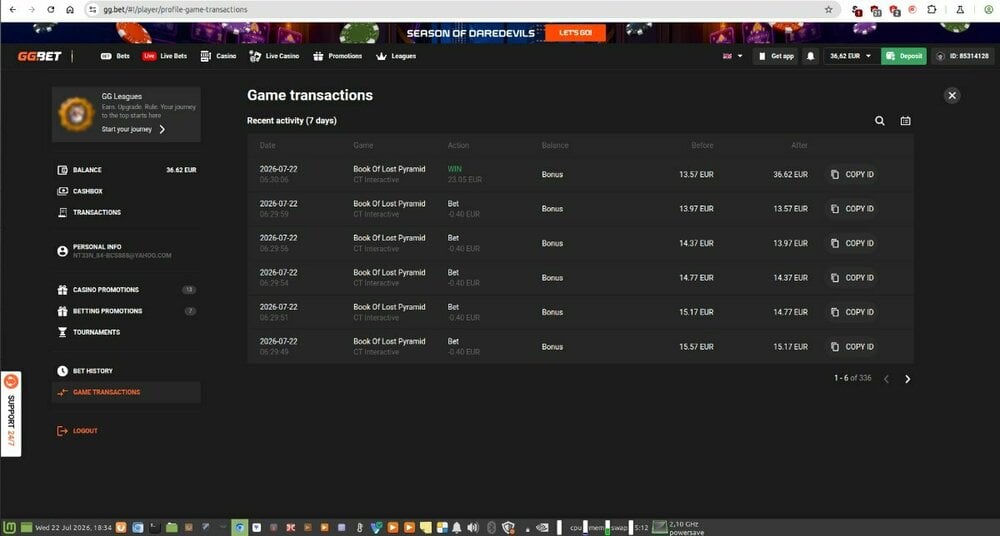Expand Start your journey chevron

[162, 130]
